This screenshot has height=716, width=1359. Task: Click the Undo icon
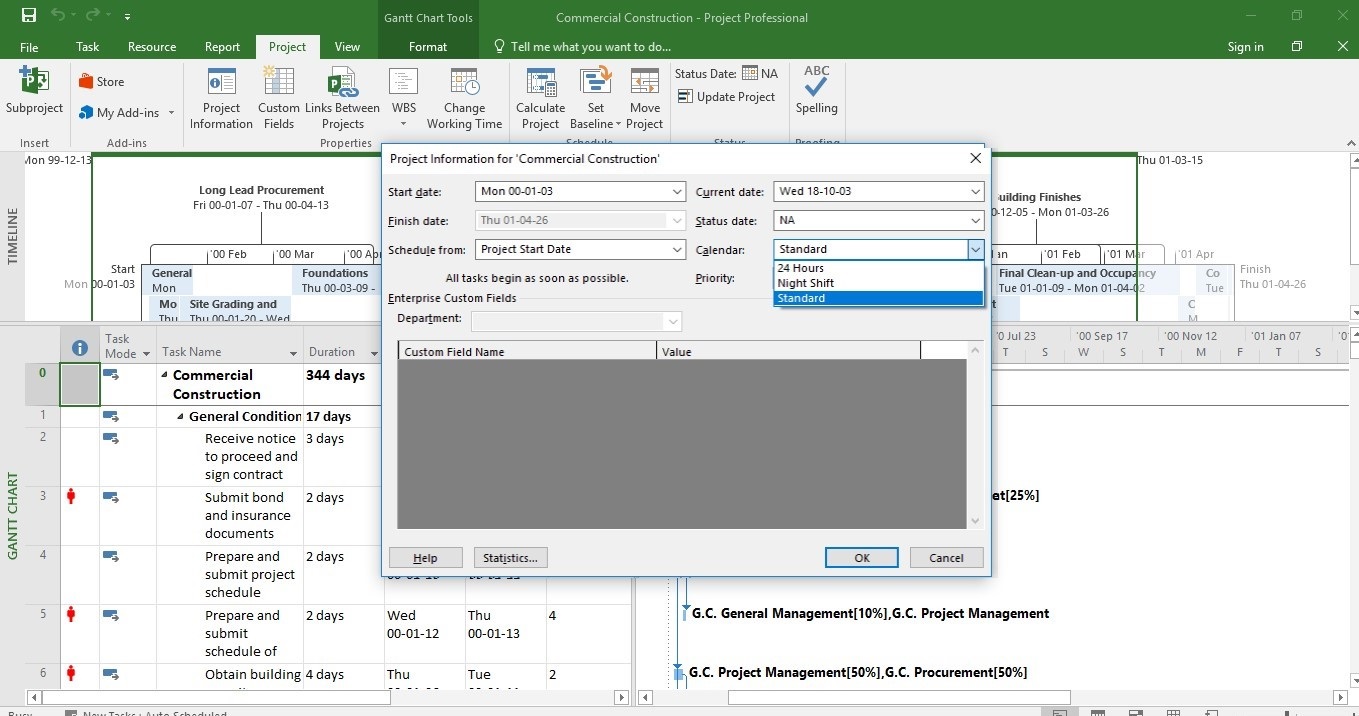[58, 16]
